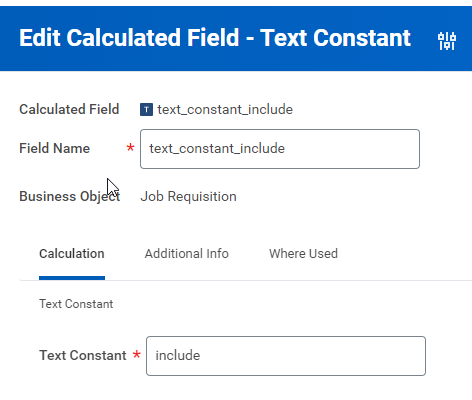Click the red asterisk next to Field Name
472x400 pixels.
(x=130, y=147)
